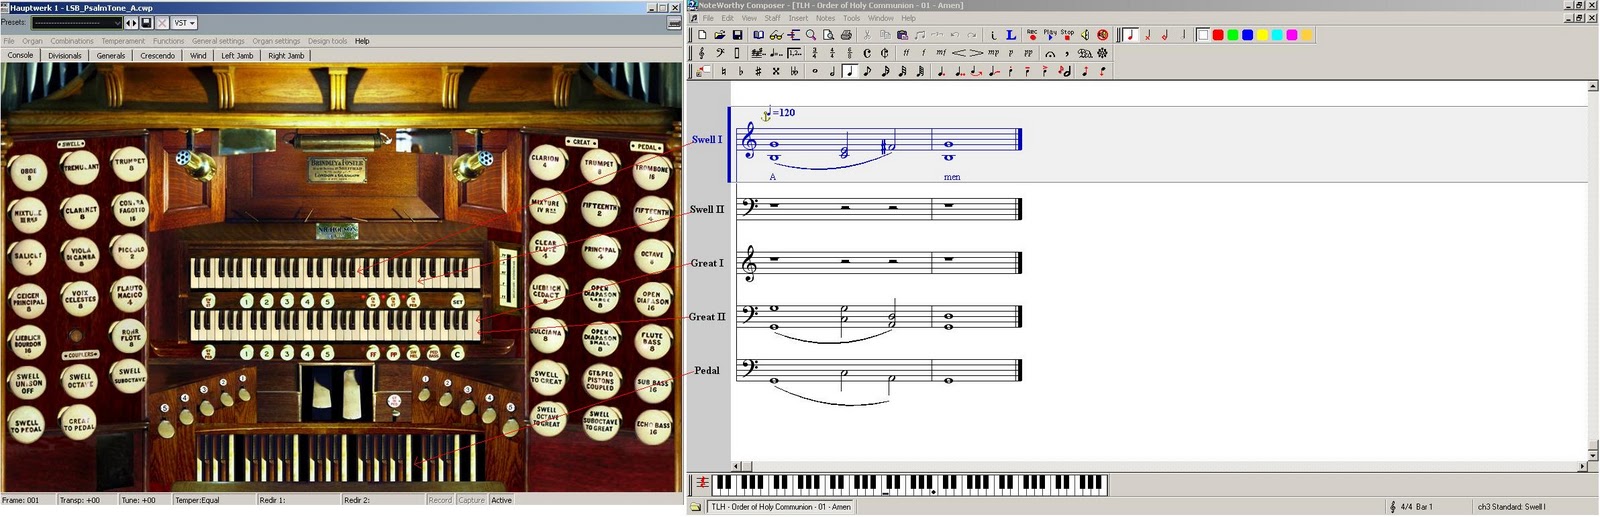
Task: Open the Tools menu in NoteWorthy Composer
Action: (x=851, y=18)
